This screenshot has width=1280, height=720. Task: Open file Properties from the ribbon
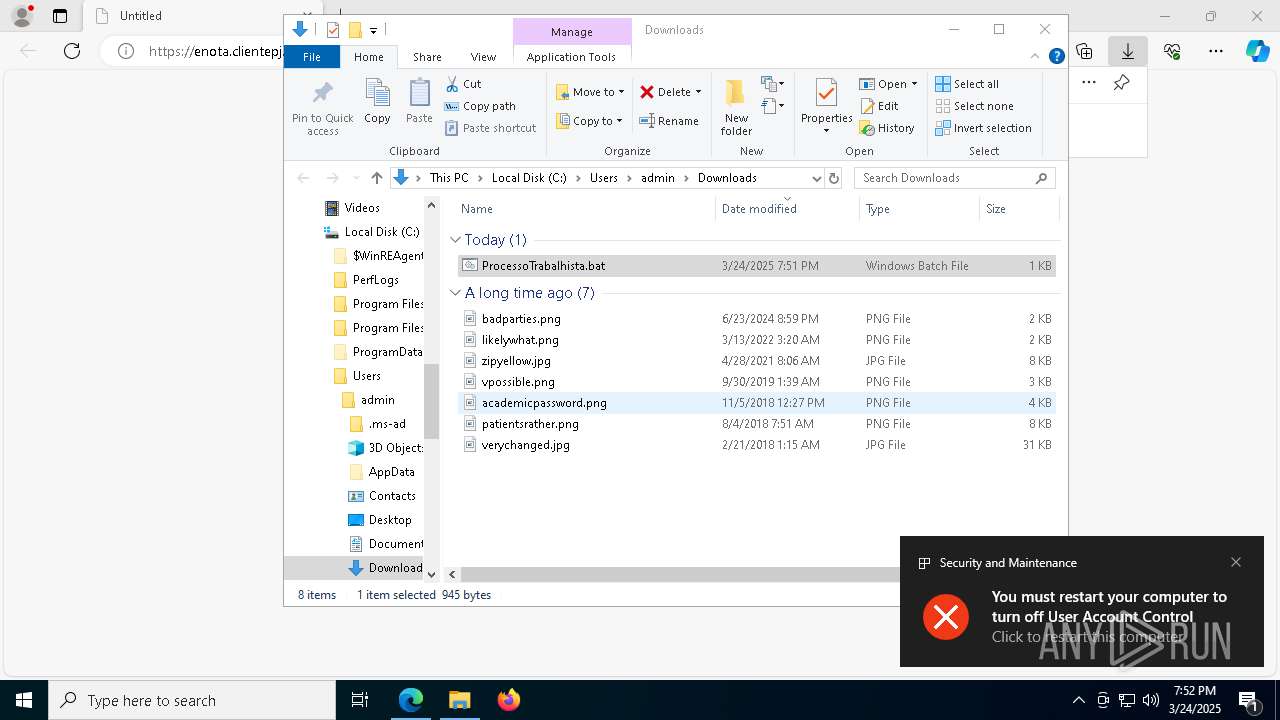coord(826,107)
